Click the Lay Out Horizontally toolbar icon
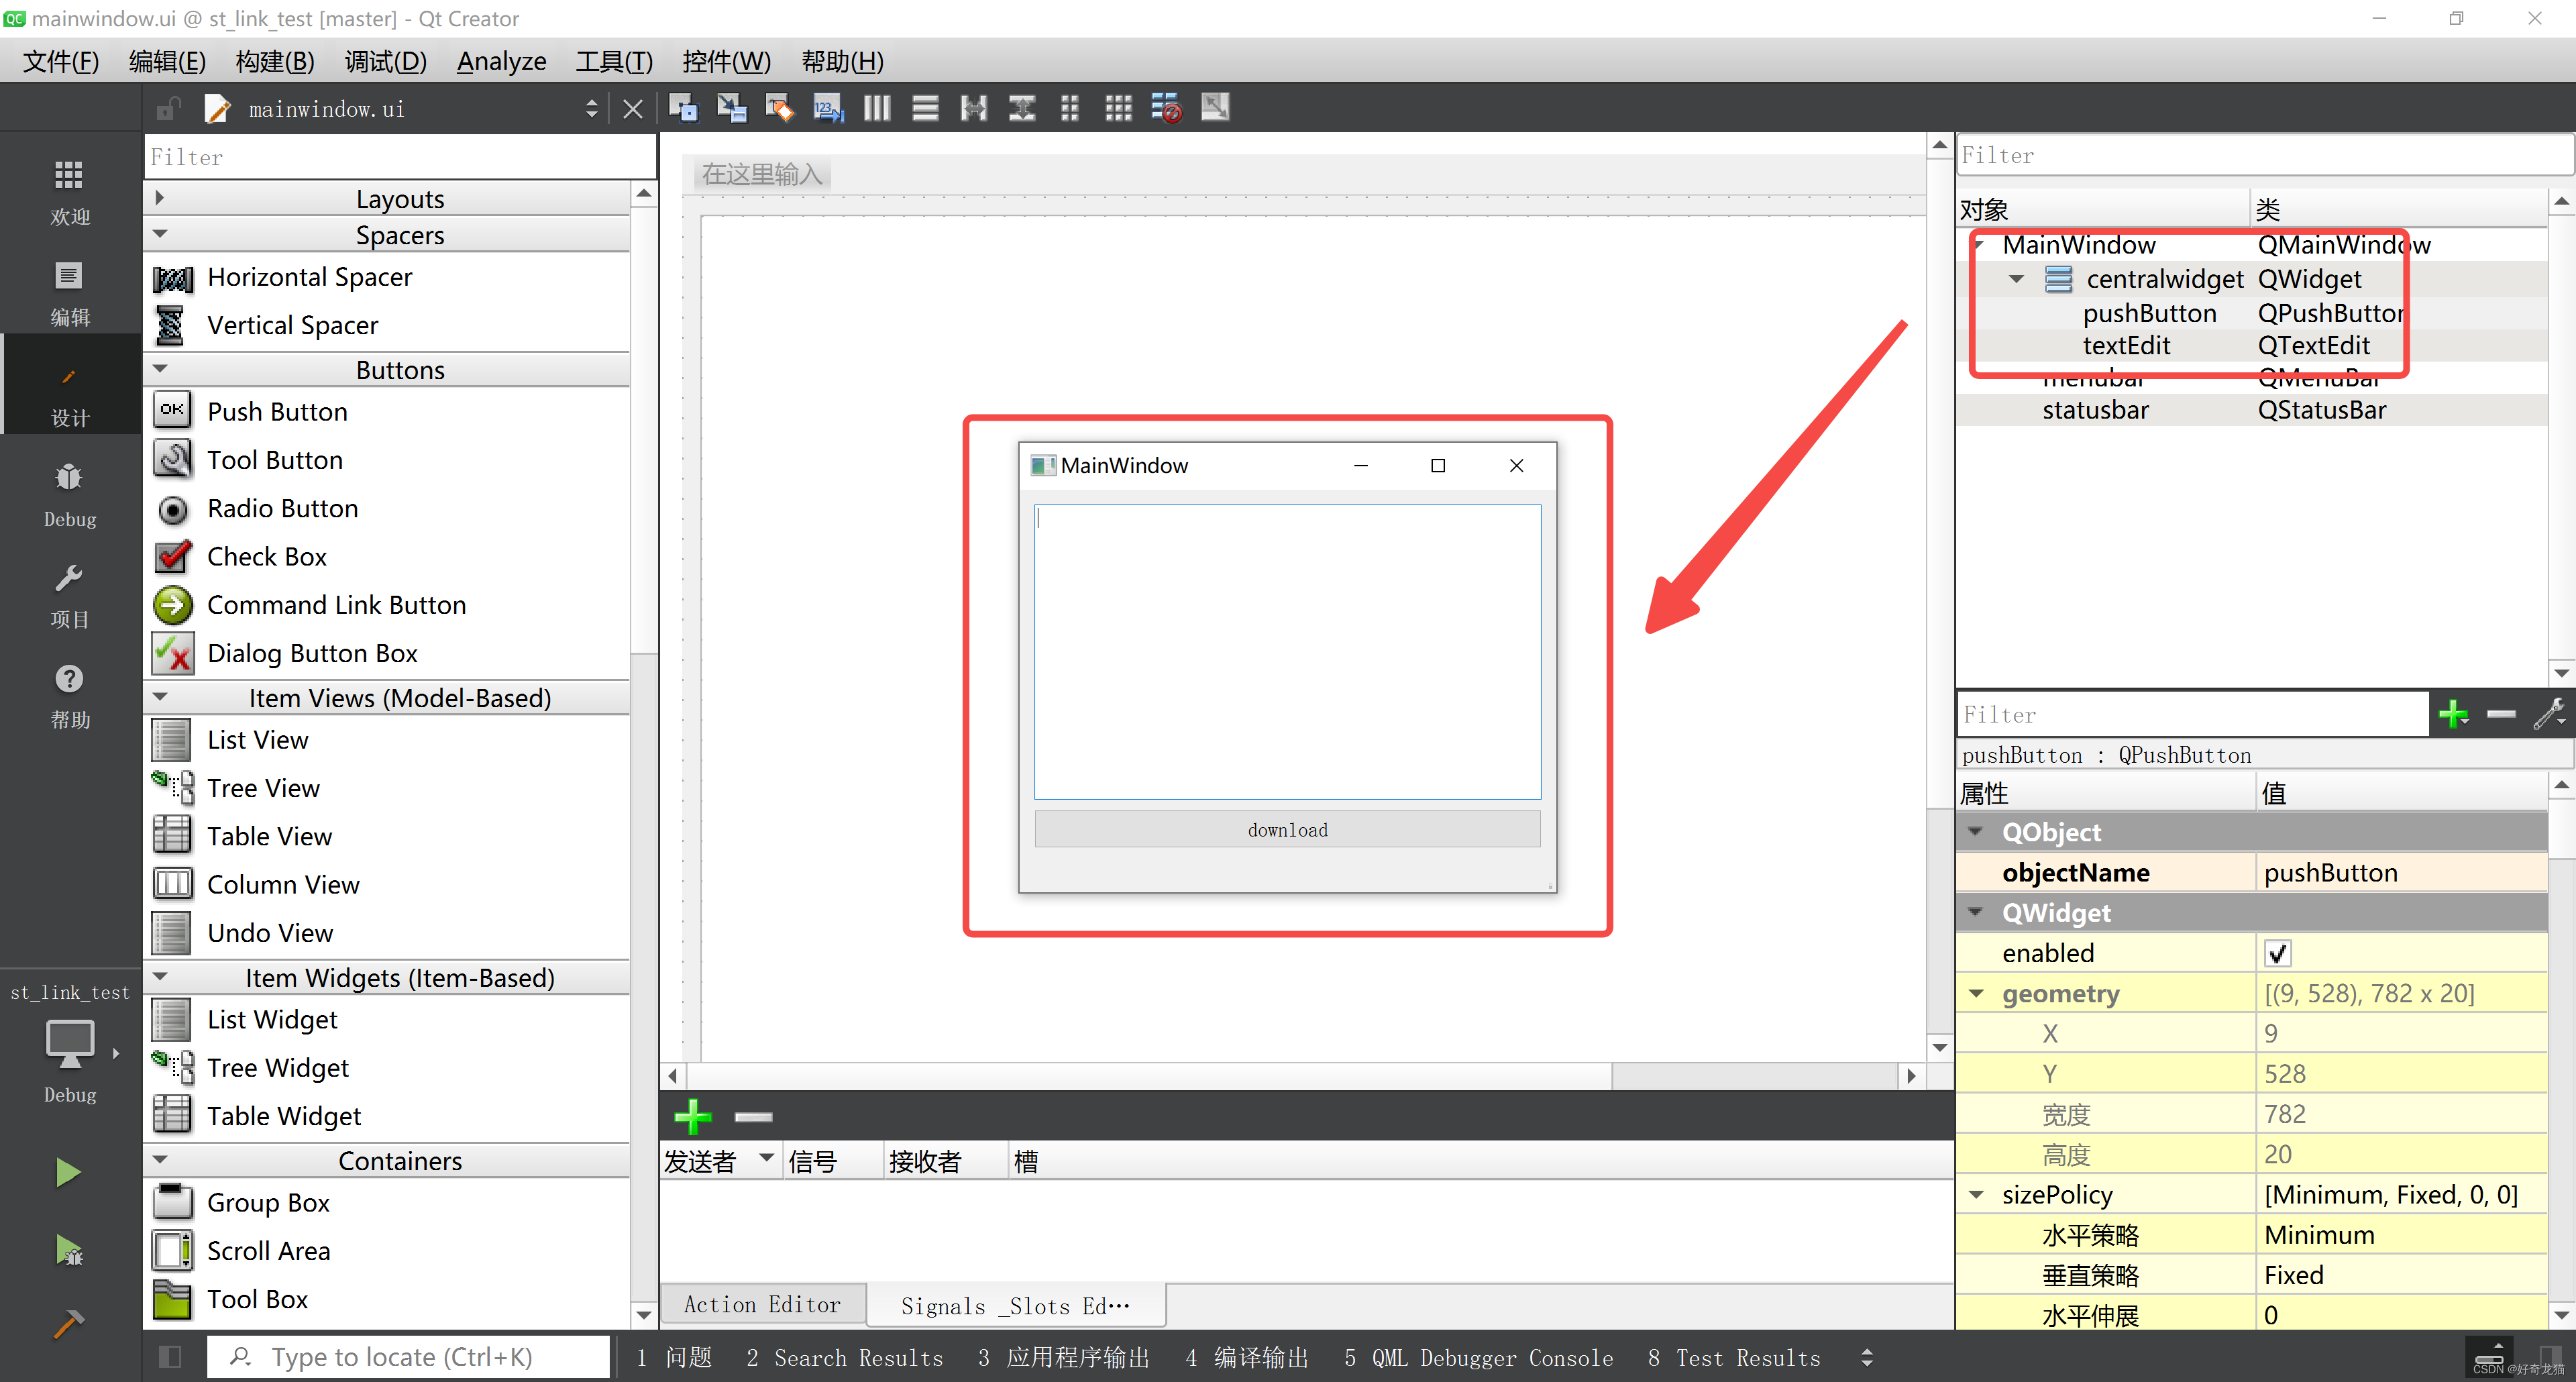Screen dimensions: 2576x1382 877,108
